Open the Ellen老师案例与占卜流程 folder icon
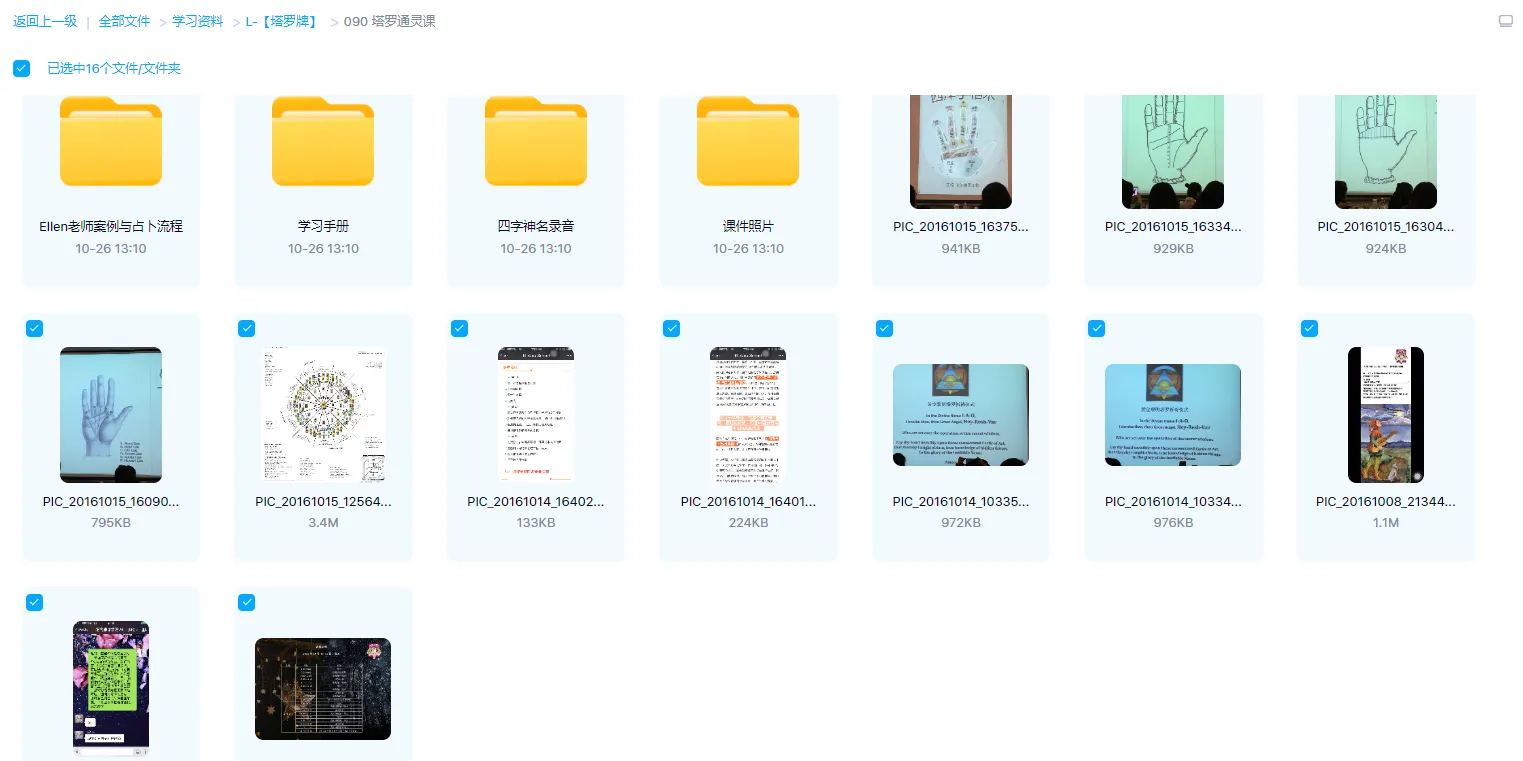The width and height of the screenshot is (1523, 761). 111,142
